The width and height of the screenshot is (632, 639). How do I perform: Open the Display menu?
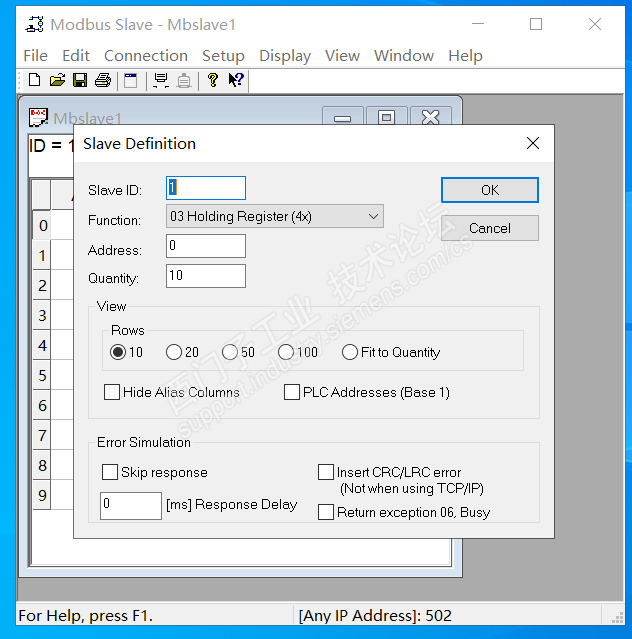tap(285, 55)
